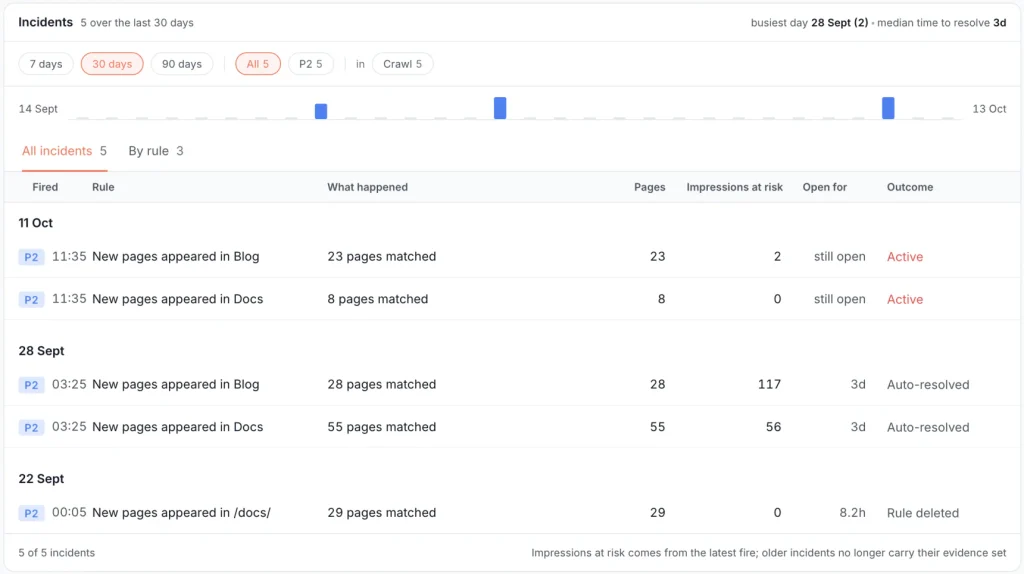Click the Incidents panel title
Viewport: 1024px width, 574px height.
45,22
